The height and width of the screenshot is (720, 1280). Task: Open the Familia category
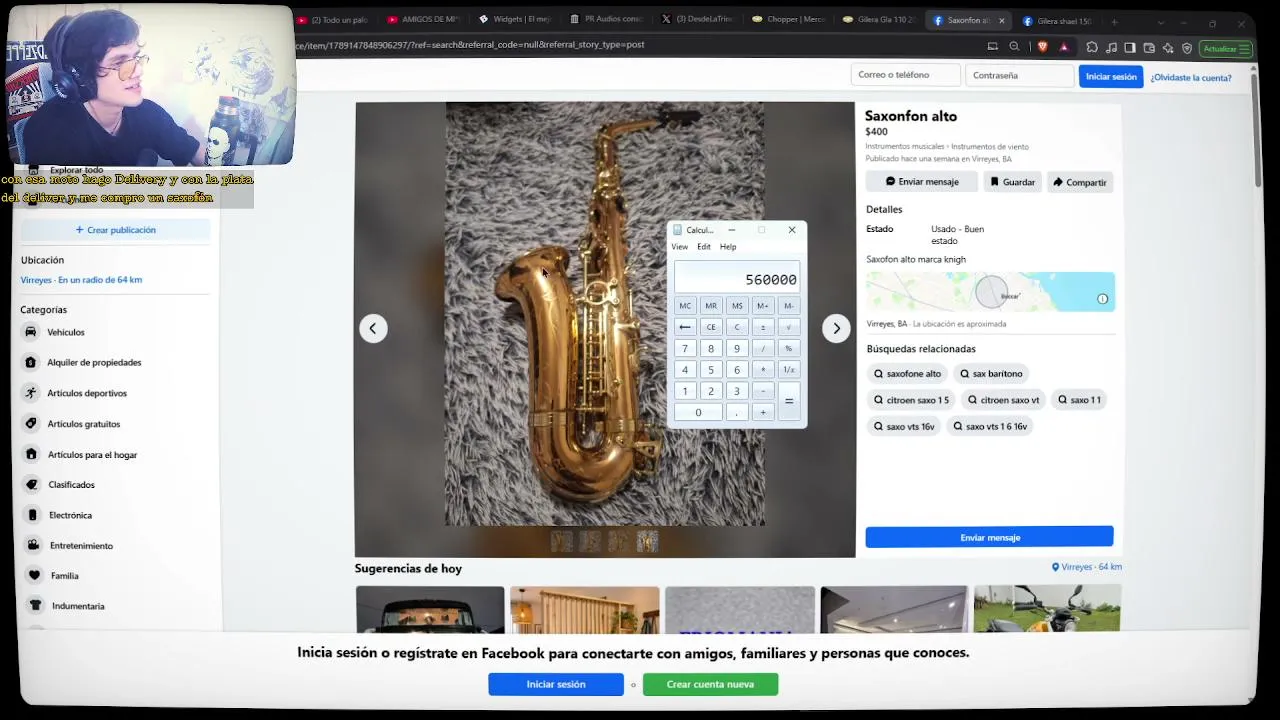coord(64,576)
